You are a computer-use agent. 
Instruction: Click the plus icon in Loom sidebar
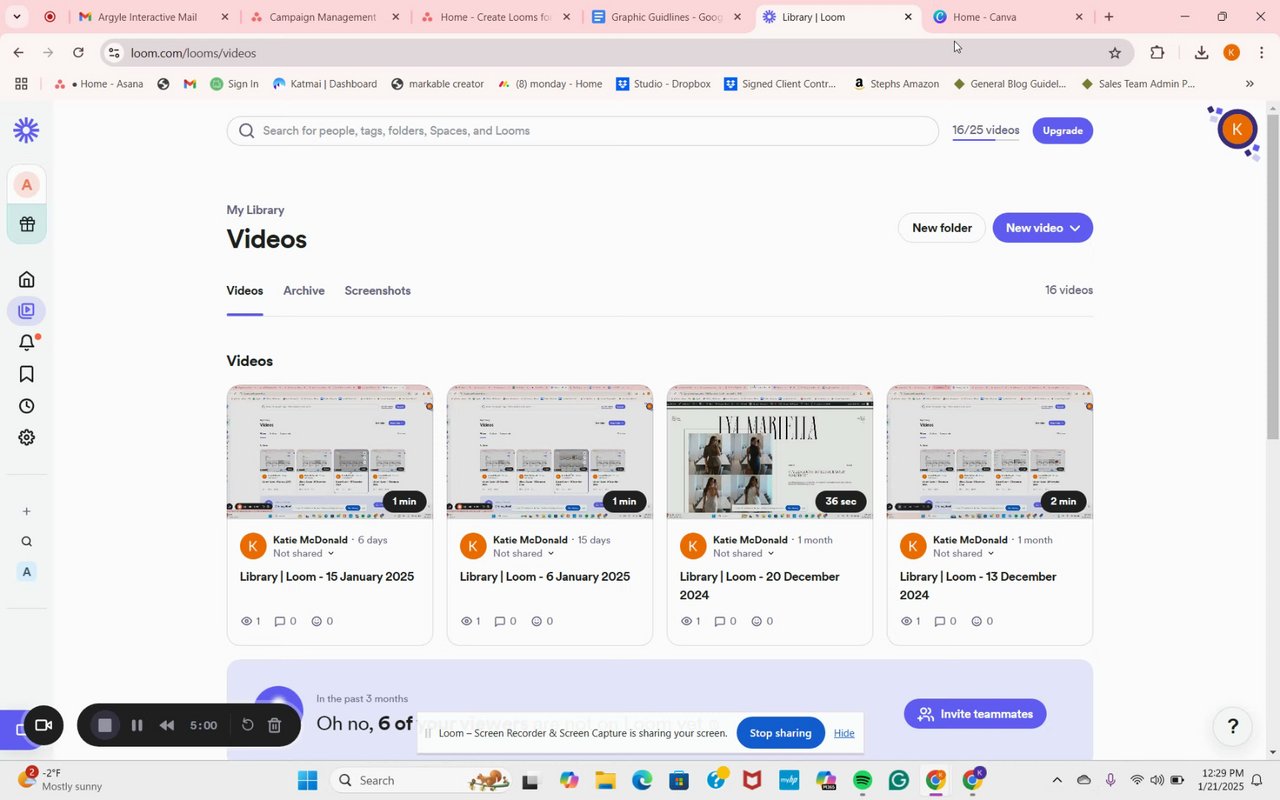27,511
